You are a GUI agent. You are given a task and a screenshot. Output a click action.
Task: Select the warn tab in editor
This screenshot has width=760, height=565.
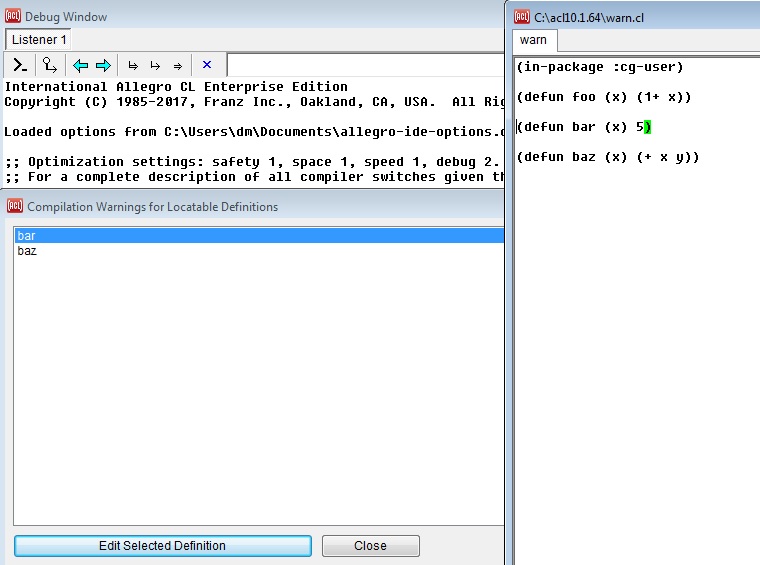pos(534,40)
